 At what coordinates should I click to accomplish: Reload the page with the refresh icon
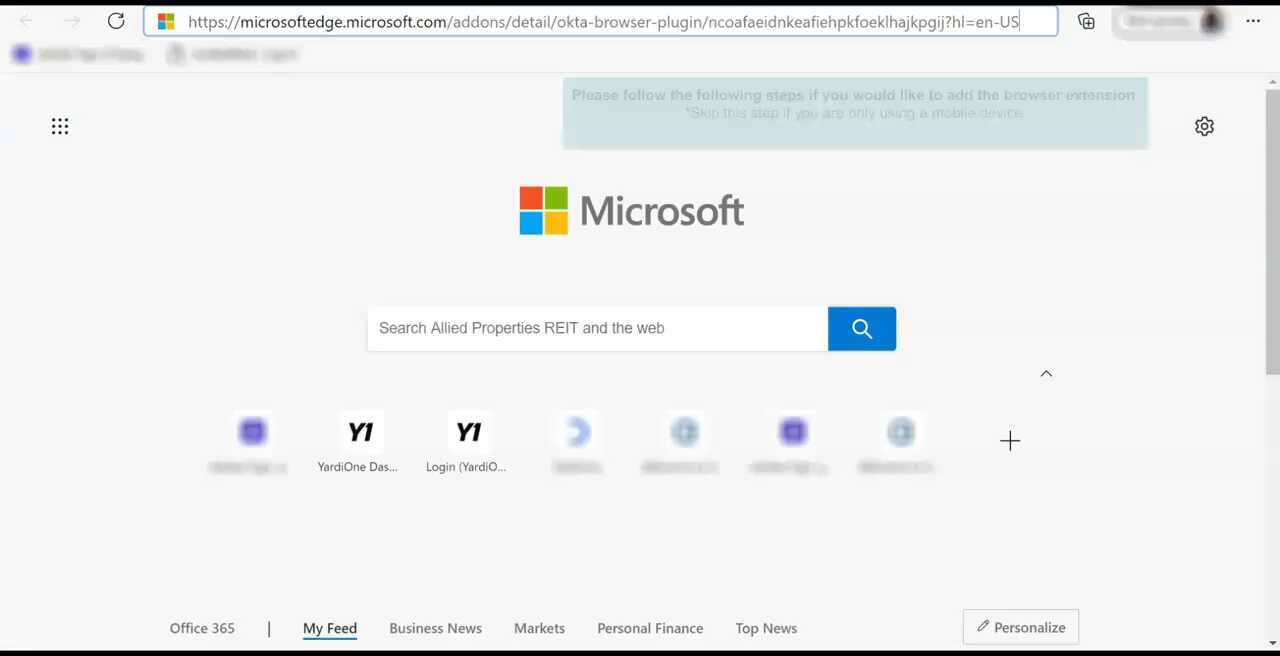tap(116, 21)
